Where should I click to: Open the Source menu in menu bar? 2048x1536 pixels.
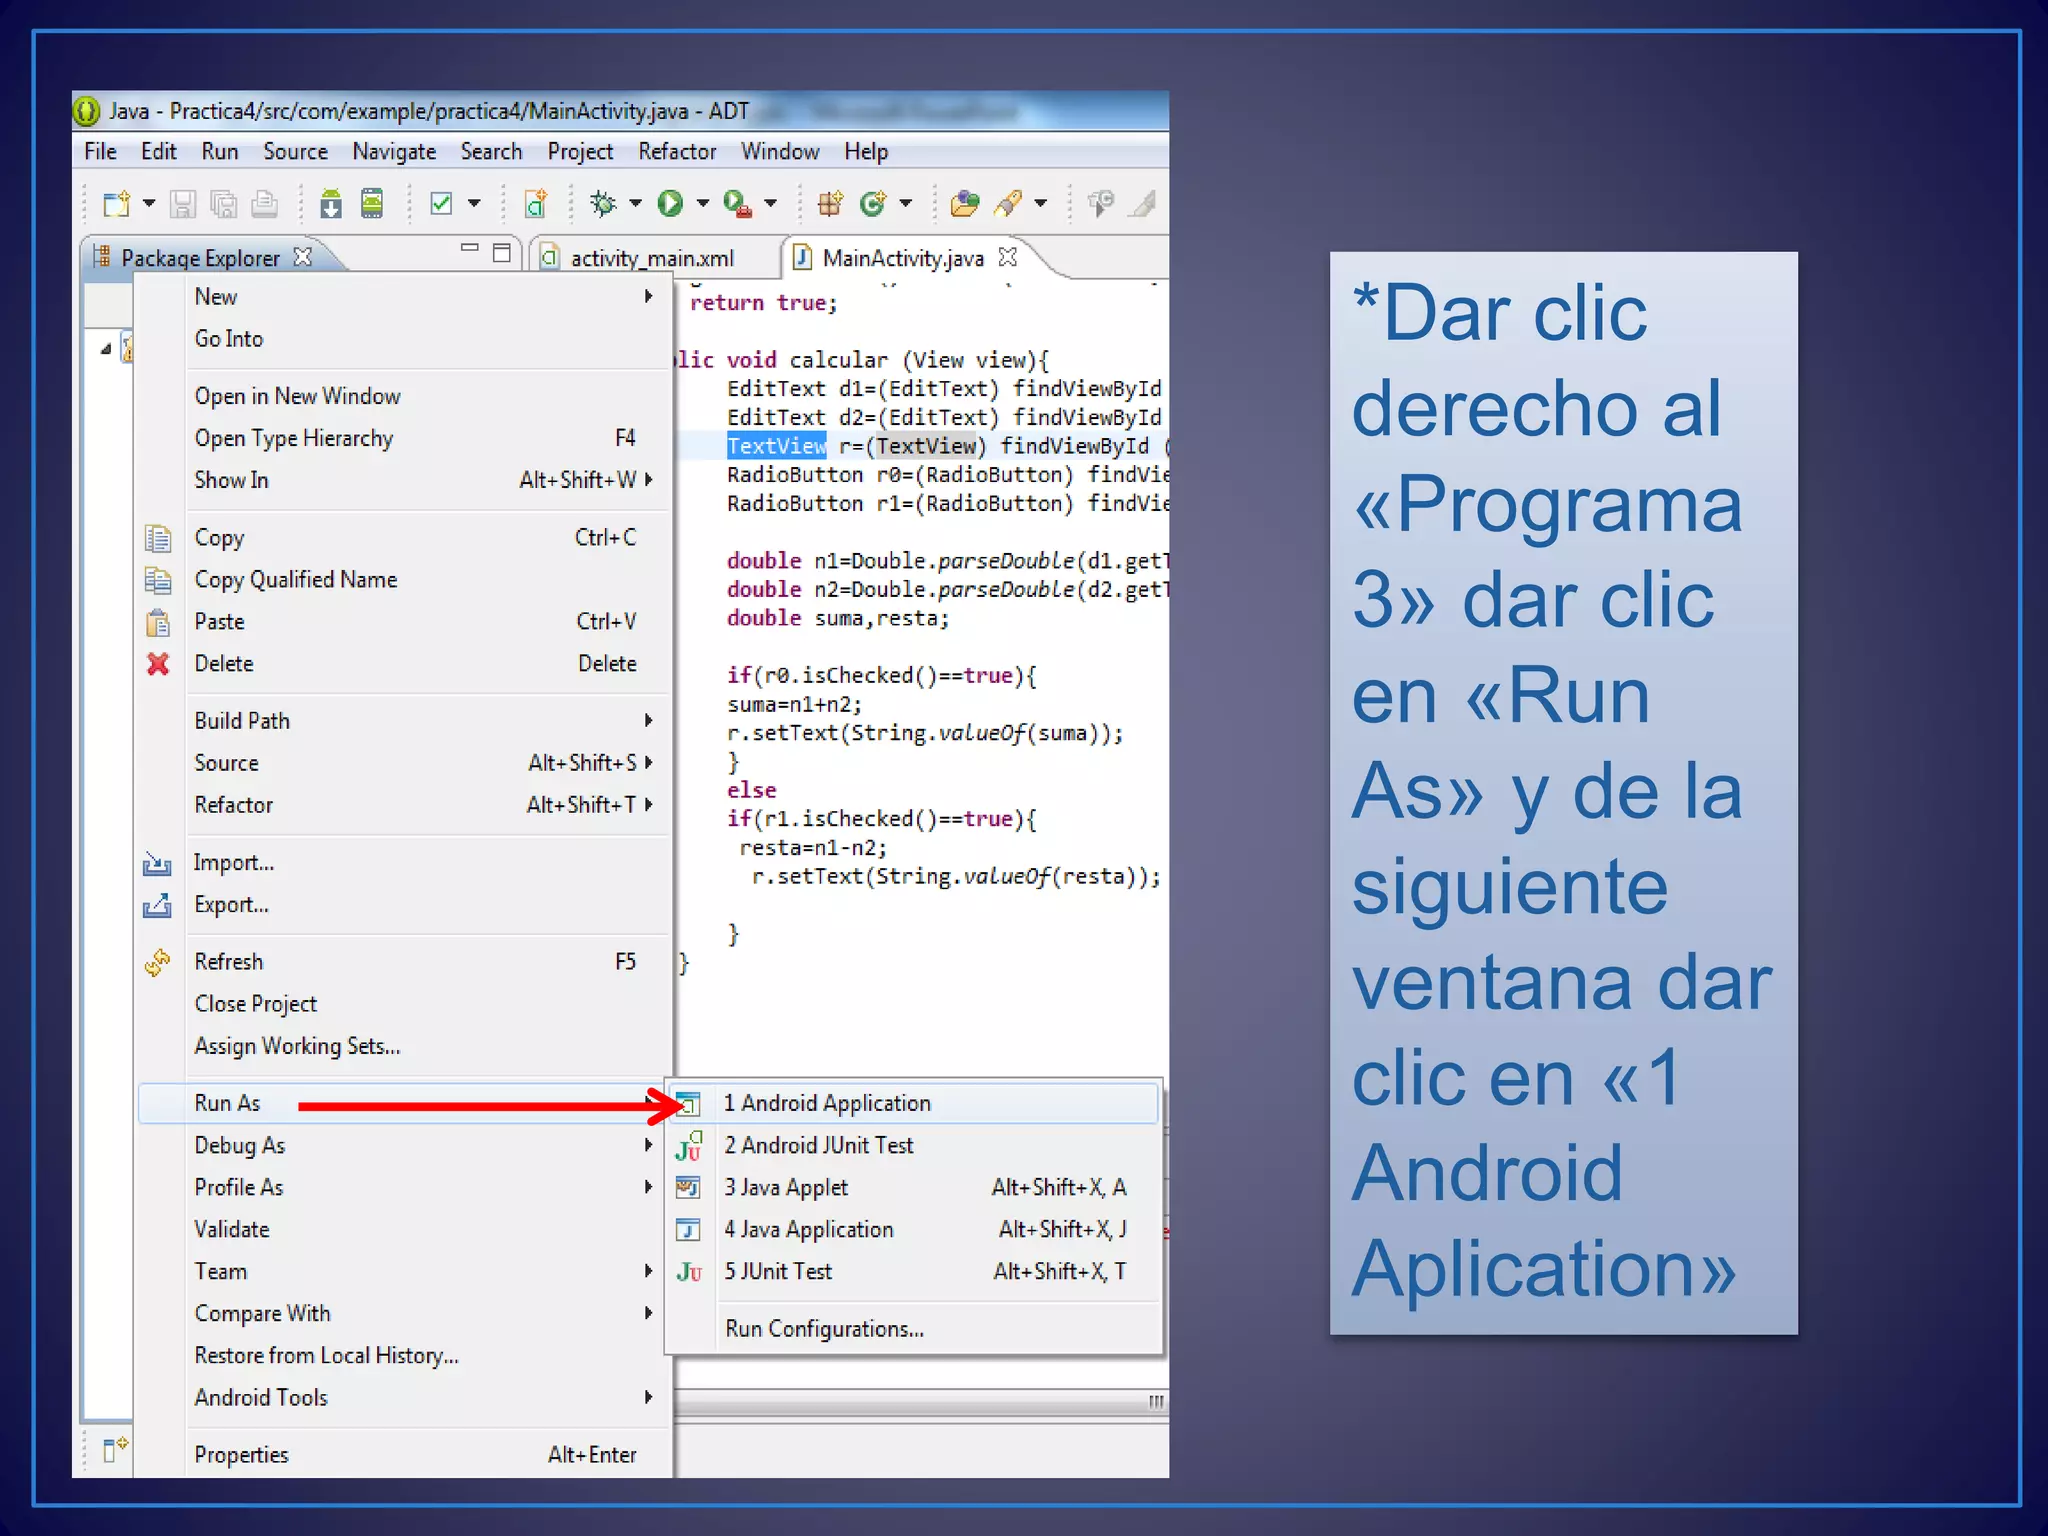(295, 152)
